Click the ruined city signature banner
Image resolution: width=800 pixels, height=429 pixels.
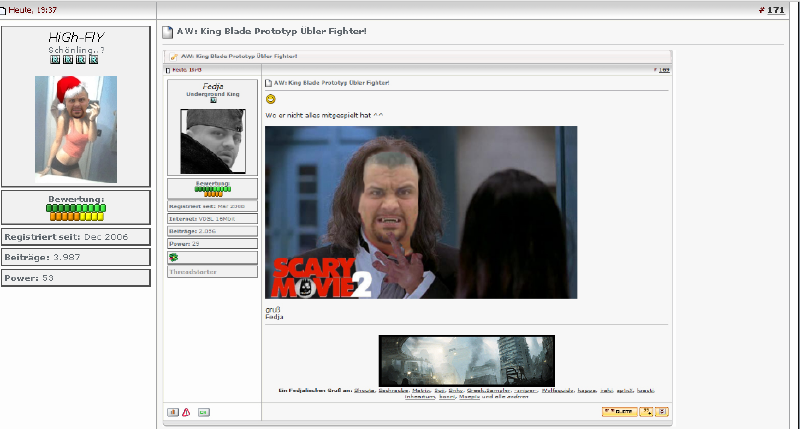[466, 361]
